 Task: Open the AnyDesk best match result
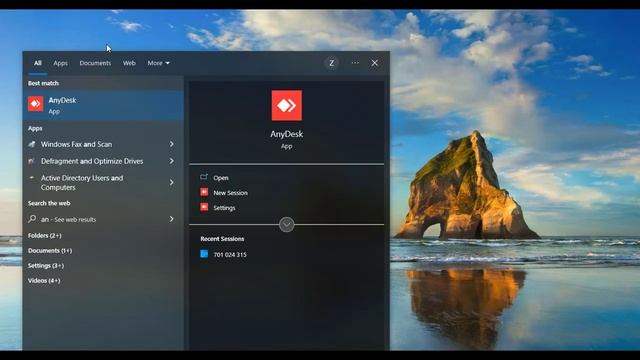coord(103,105)
